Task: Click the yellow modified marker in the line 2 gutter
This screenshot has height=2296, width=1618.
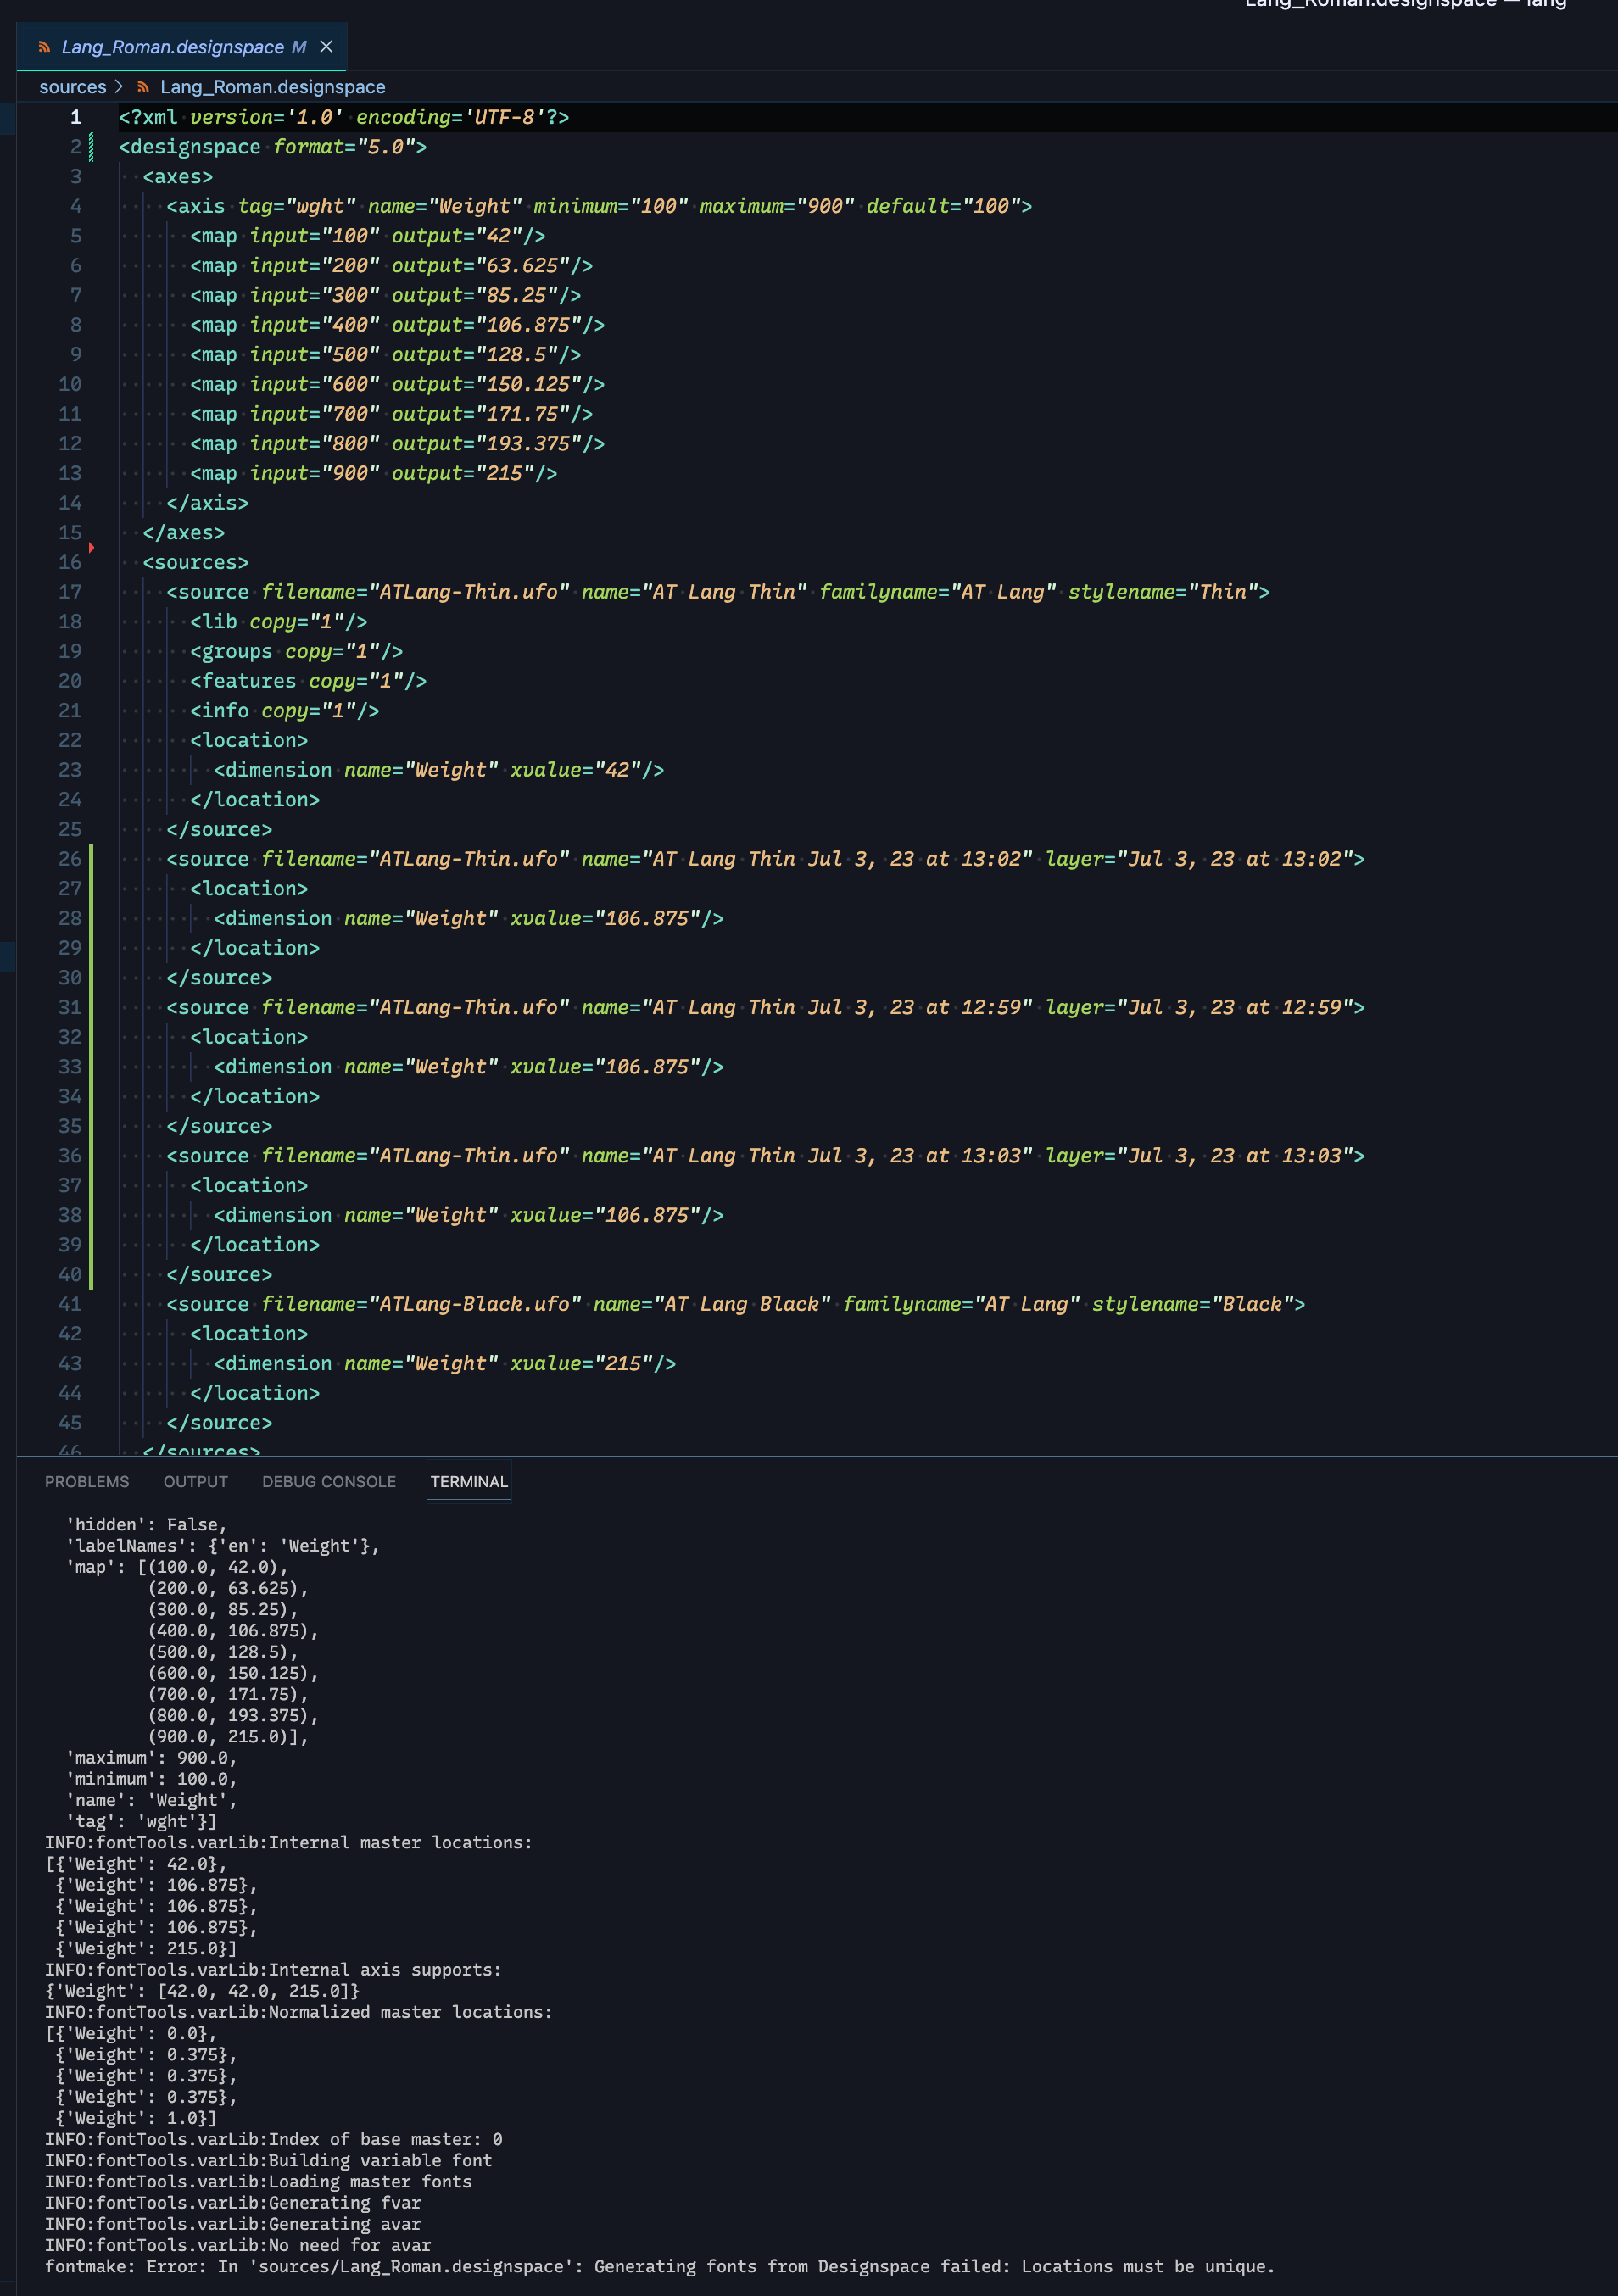Action: 91,147
